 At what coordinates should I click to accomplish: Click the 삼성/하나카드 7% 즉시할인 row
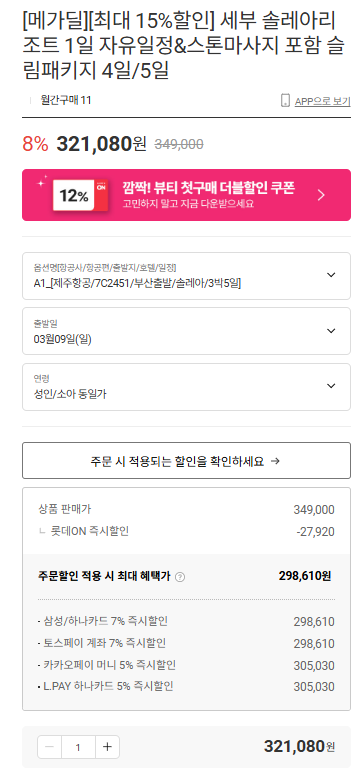pos(186,621)
